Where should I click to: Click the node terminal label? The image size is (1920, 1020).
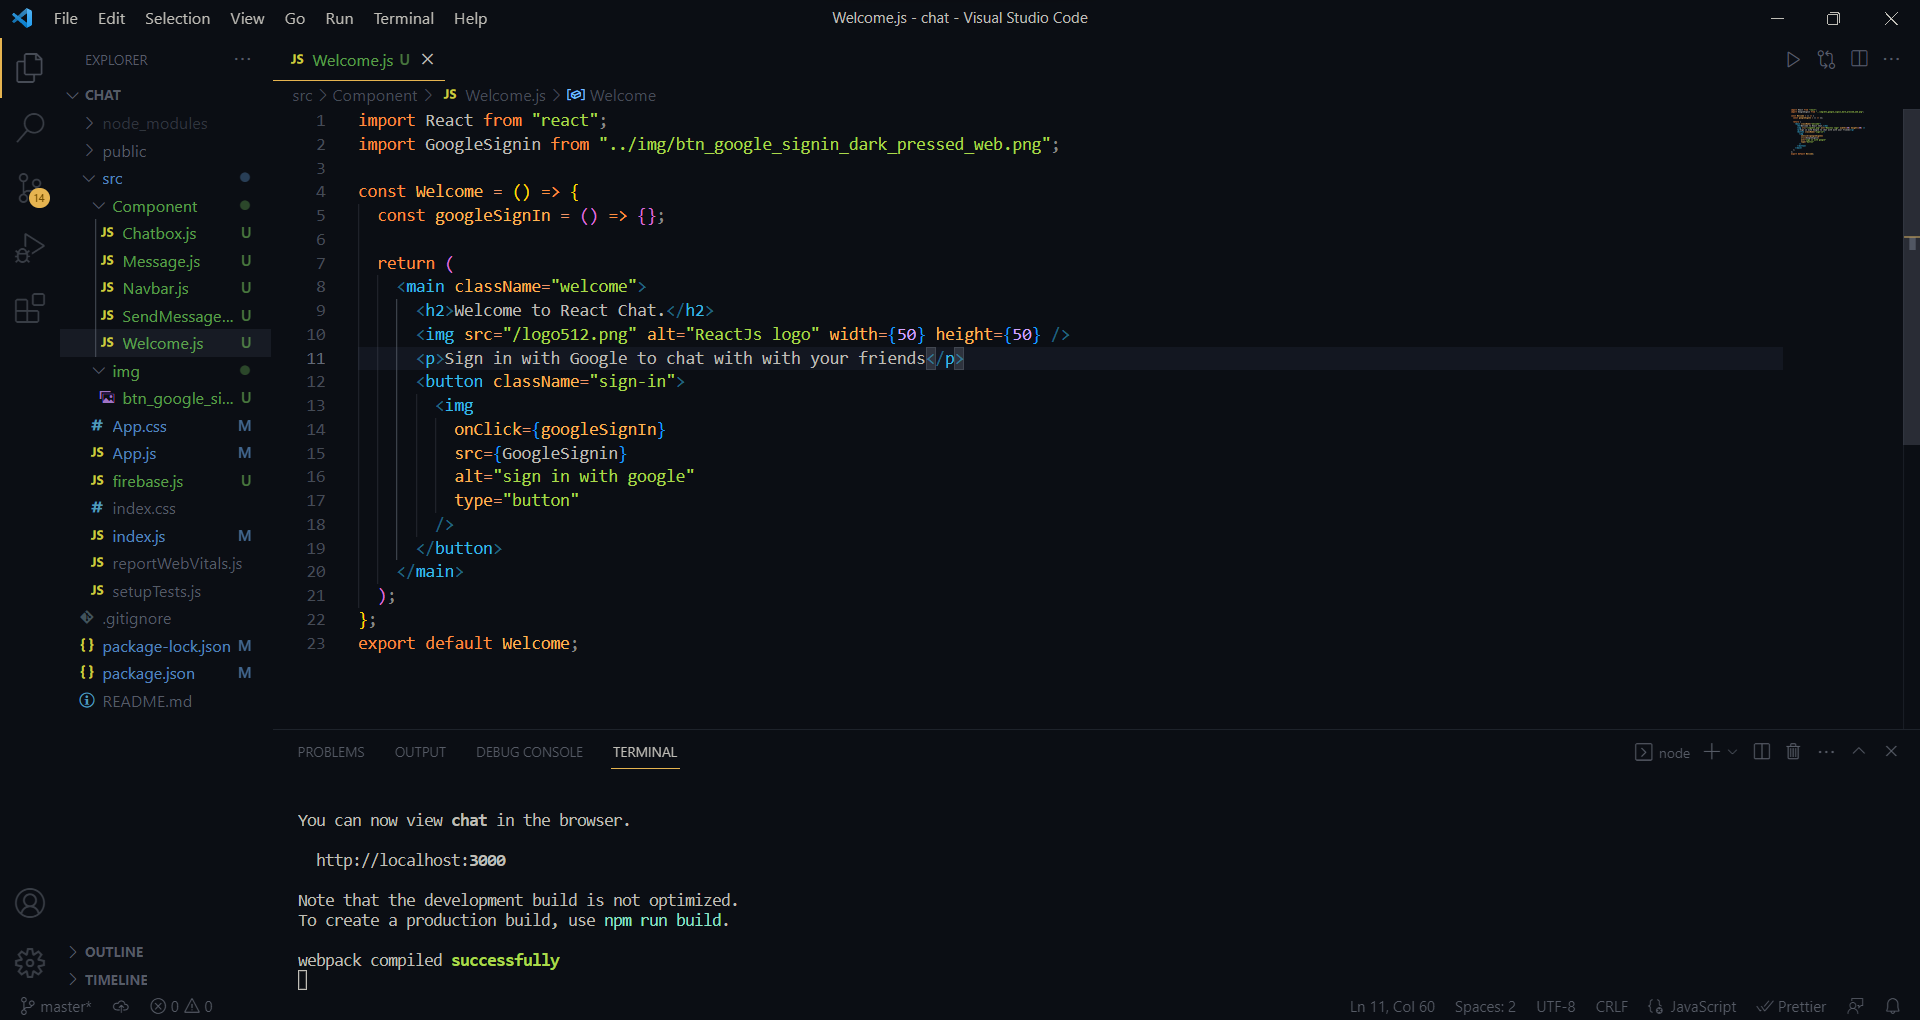tap(1663, 752)
